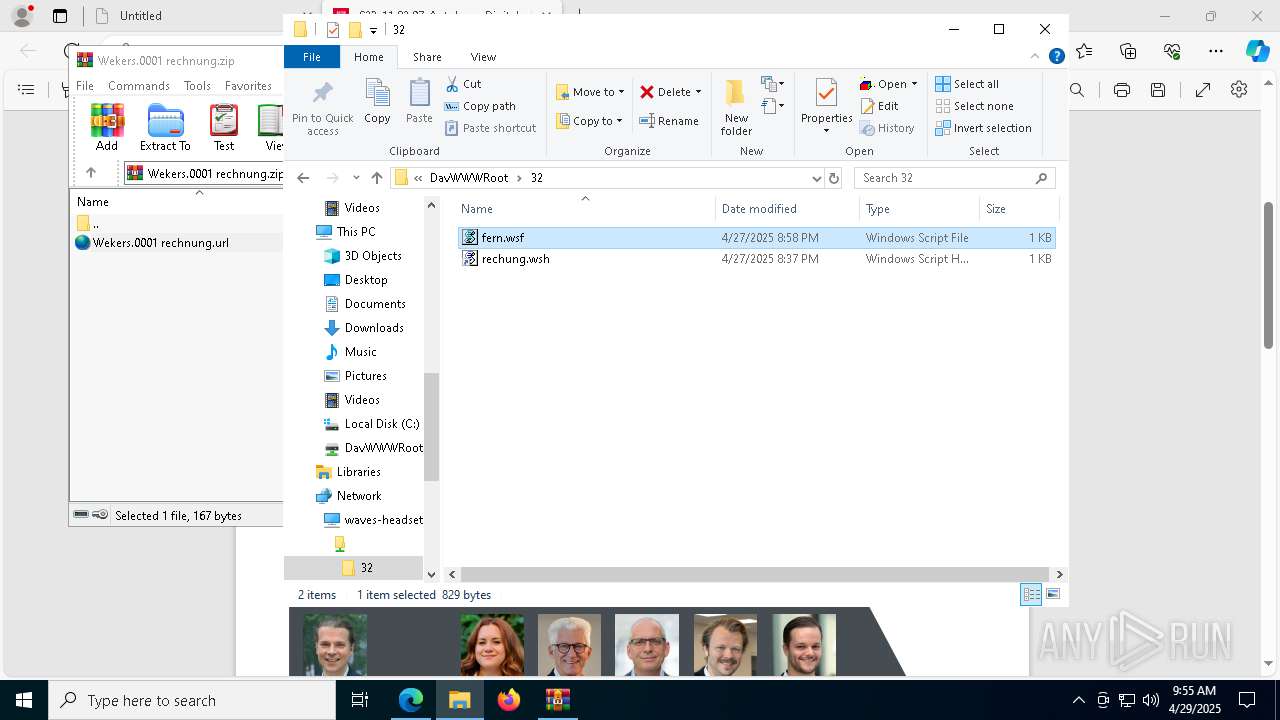The width and height of the screenshot is (1280, 720).
Task: Click Pin to Quick access icon
Action: [322, 108]
